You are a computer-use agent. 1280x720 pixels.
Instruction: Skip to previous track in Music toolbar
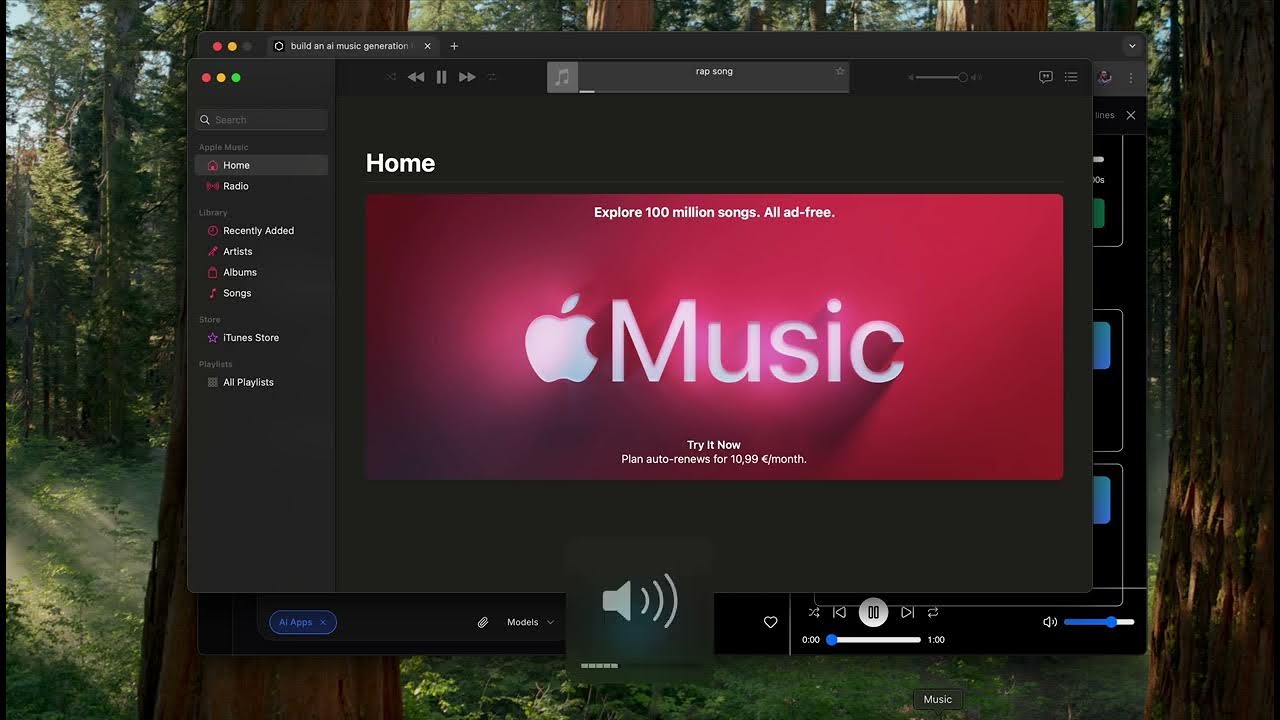coord(416,77)
